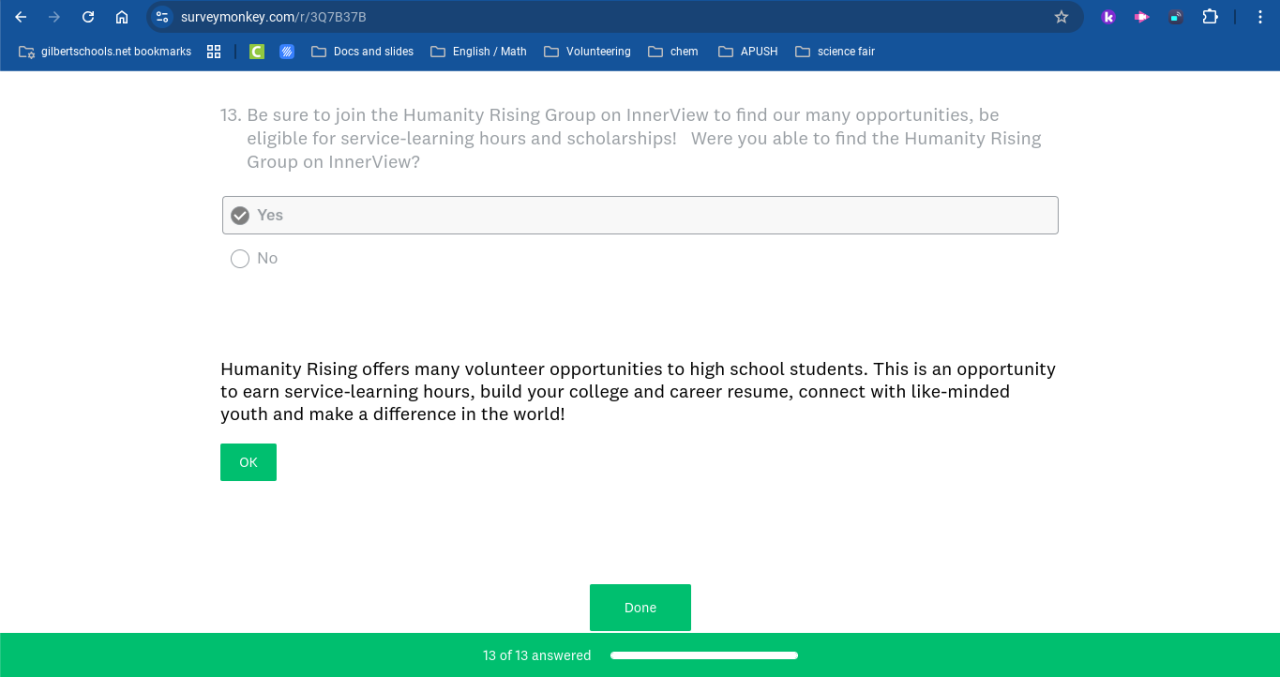Open the dark square extension icon
This screenshot has height=677, width=1280.
(1176, 17)
